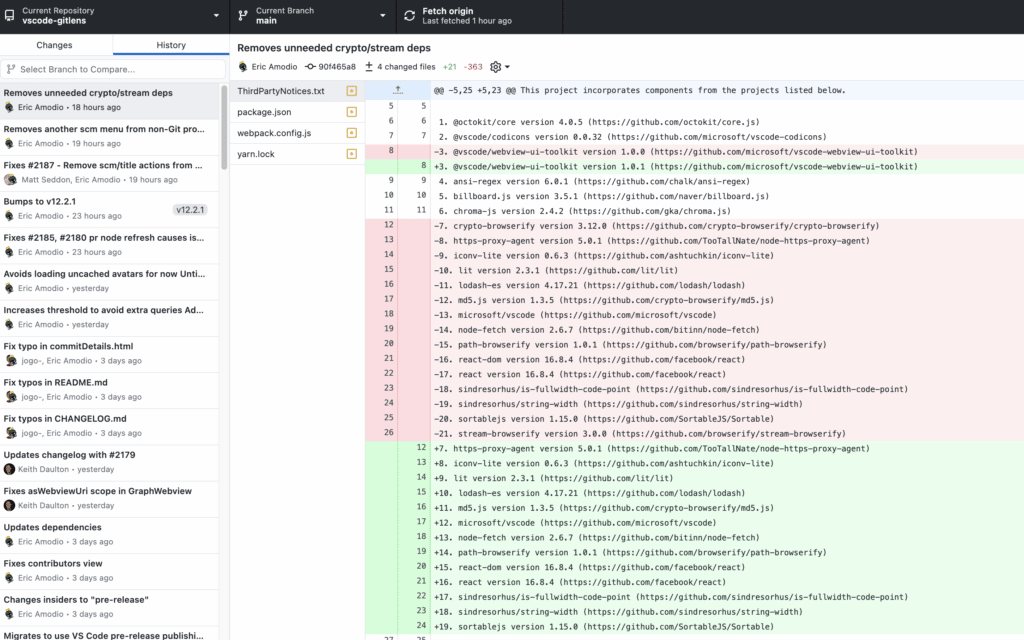Click the commit SHA icon
This screenshot has height=640, width=1024.
click(310, 67)
